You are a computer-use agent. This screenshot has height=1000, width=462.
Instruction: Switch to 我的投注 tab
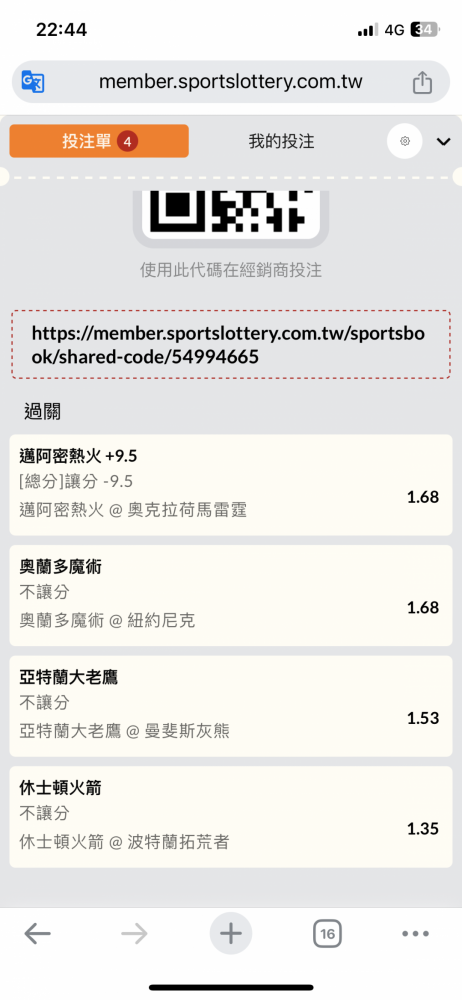point(281,141)
